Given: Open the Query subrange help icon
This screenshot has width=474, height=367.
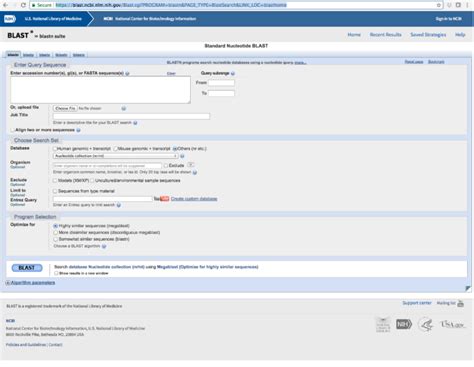Looking at the screenshot, I should 233,73.
